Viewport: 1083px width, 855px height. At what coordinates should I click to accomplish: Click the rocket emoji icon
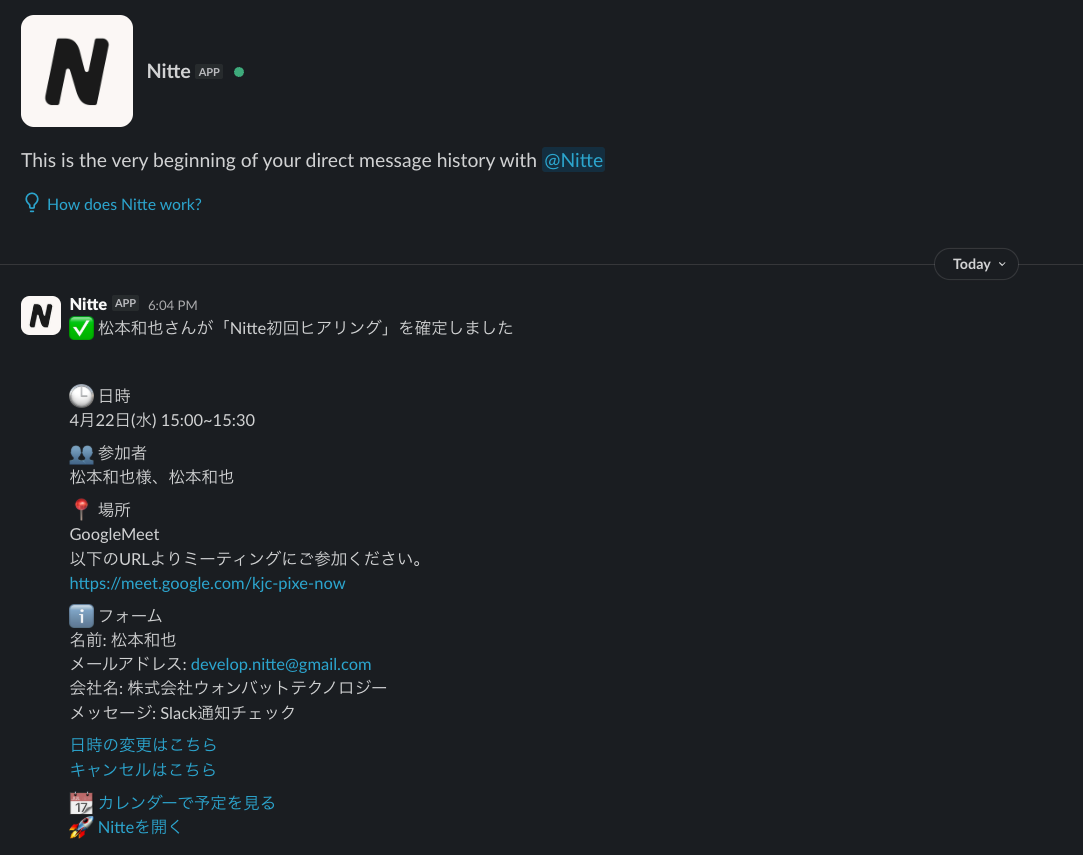click(x=82, y=827)
